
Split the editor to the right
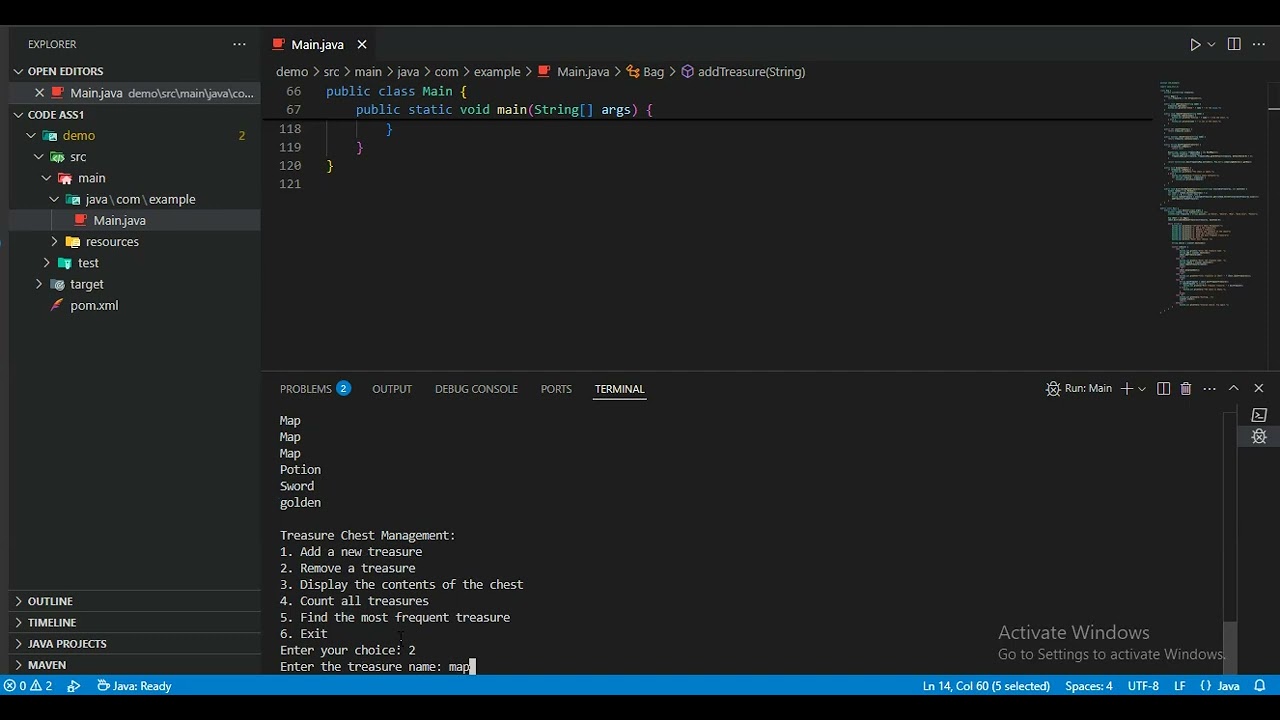pos(1234,44)
